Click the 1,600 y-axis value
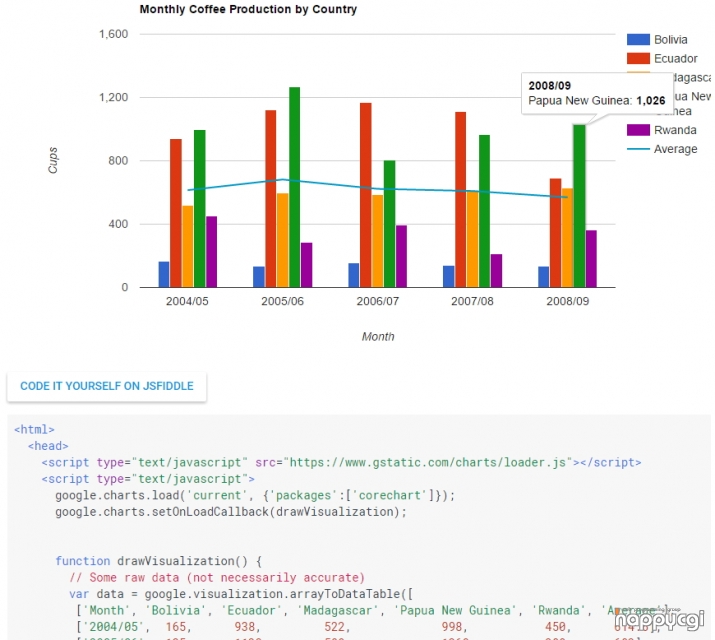The height and width of the screenshot is (640, 715). click(x=114, y=34)
